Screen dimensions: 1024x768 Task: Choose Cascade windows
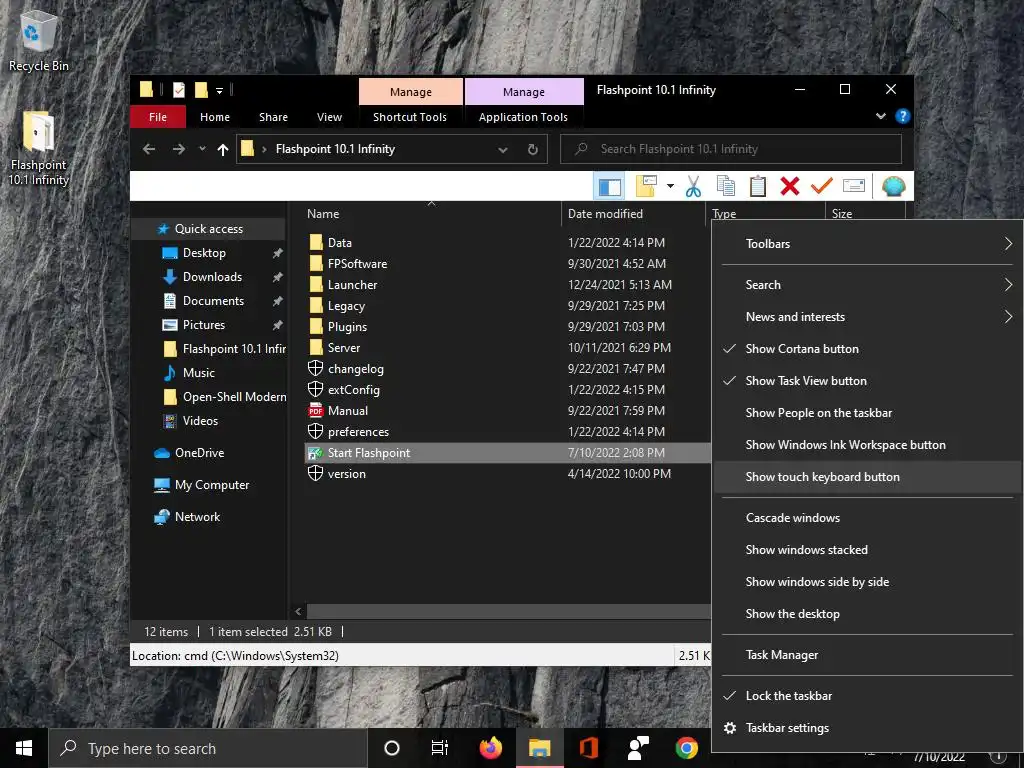tap(867, 518)
